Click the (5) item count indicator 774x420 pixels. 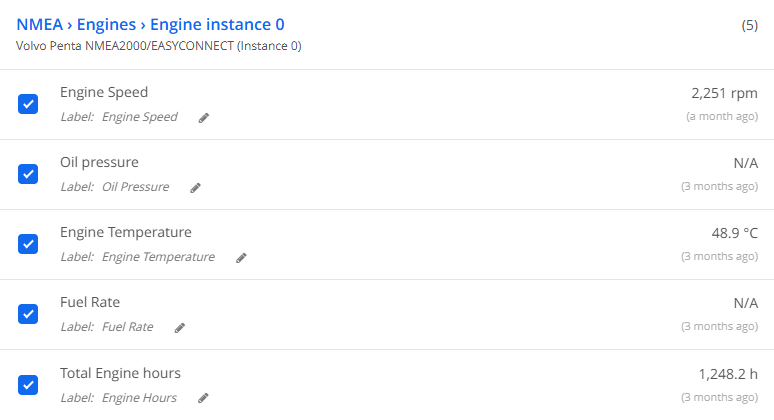click(749, 25)
